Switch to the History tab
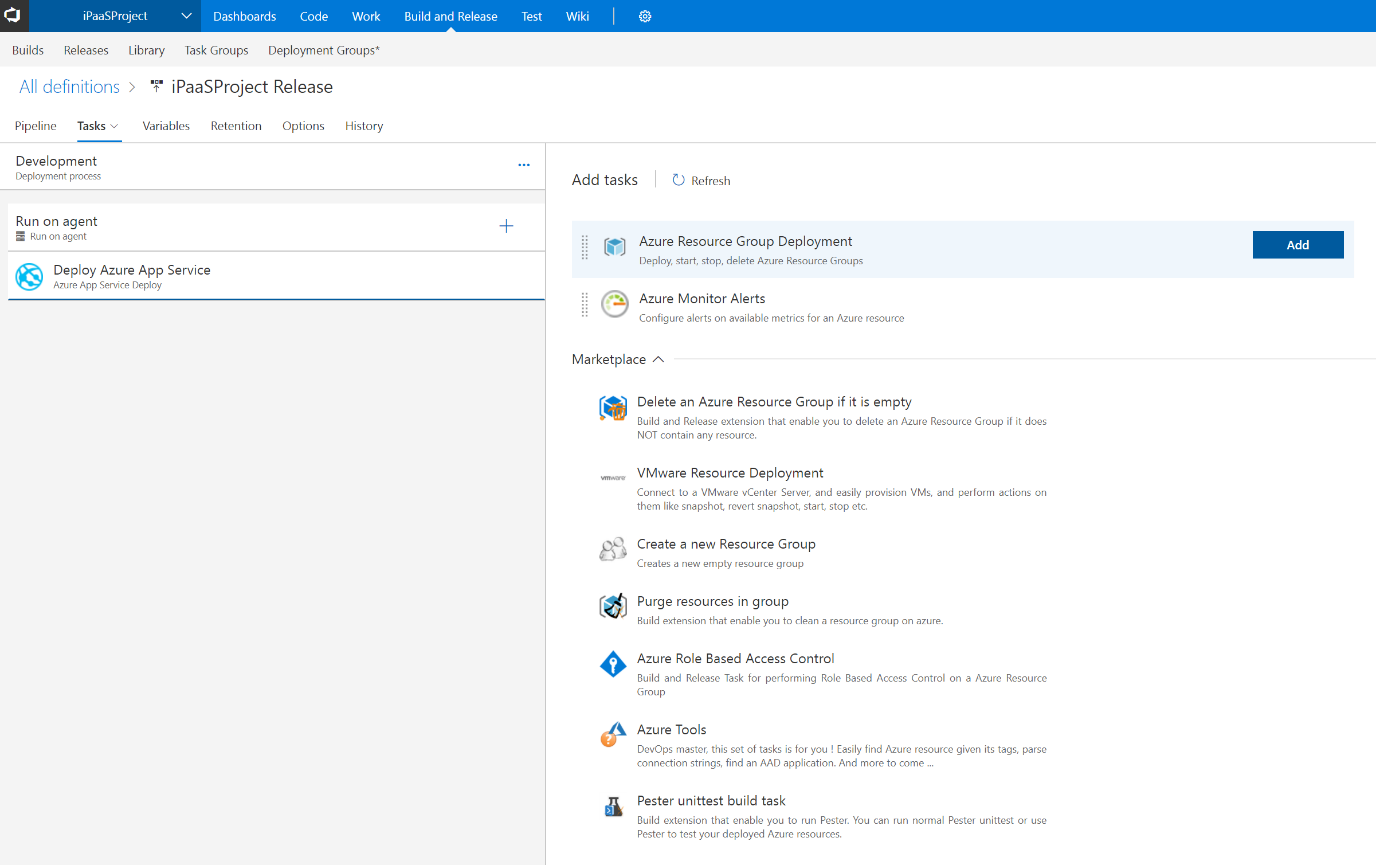 364,126
